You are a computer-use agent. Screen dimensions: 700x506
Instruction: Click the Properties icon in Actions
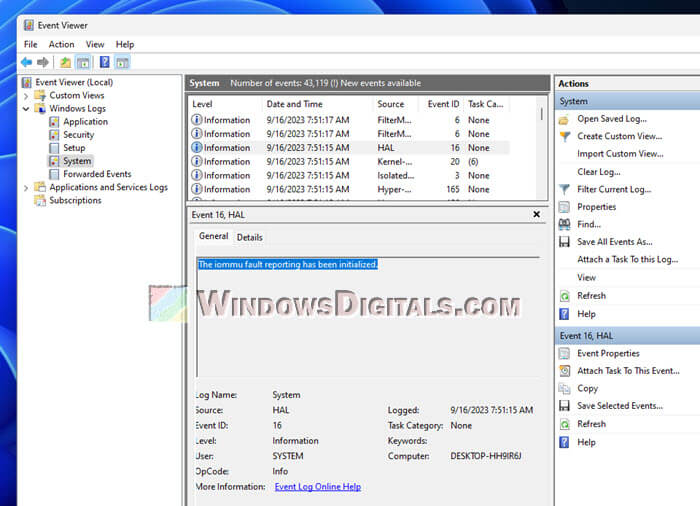tap(564, 207)
